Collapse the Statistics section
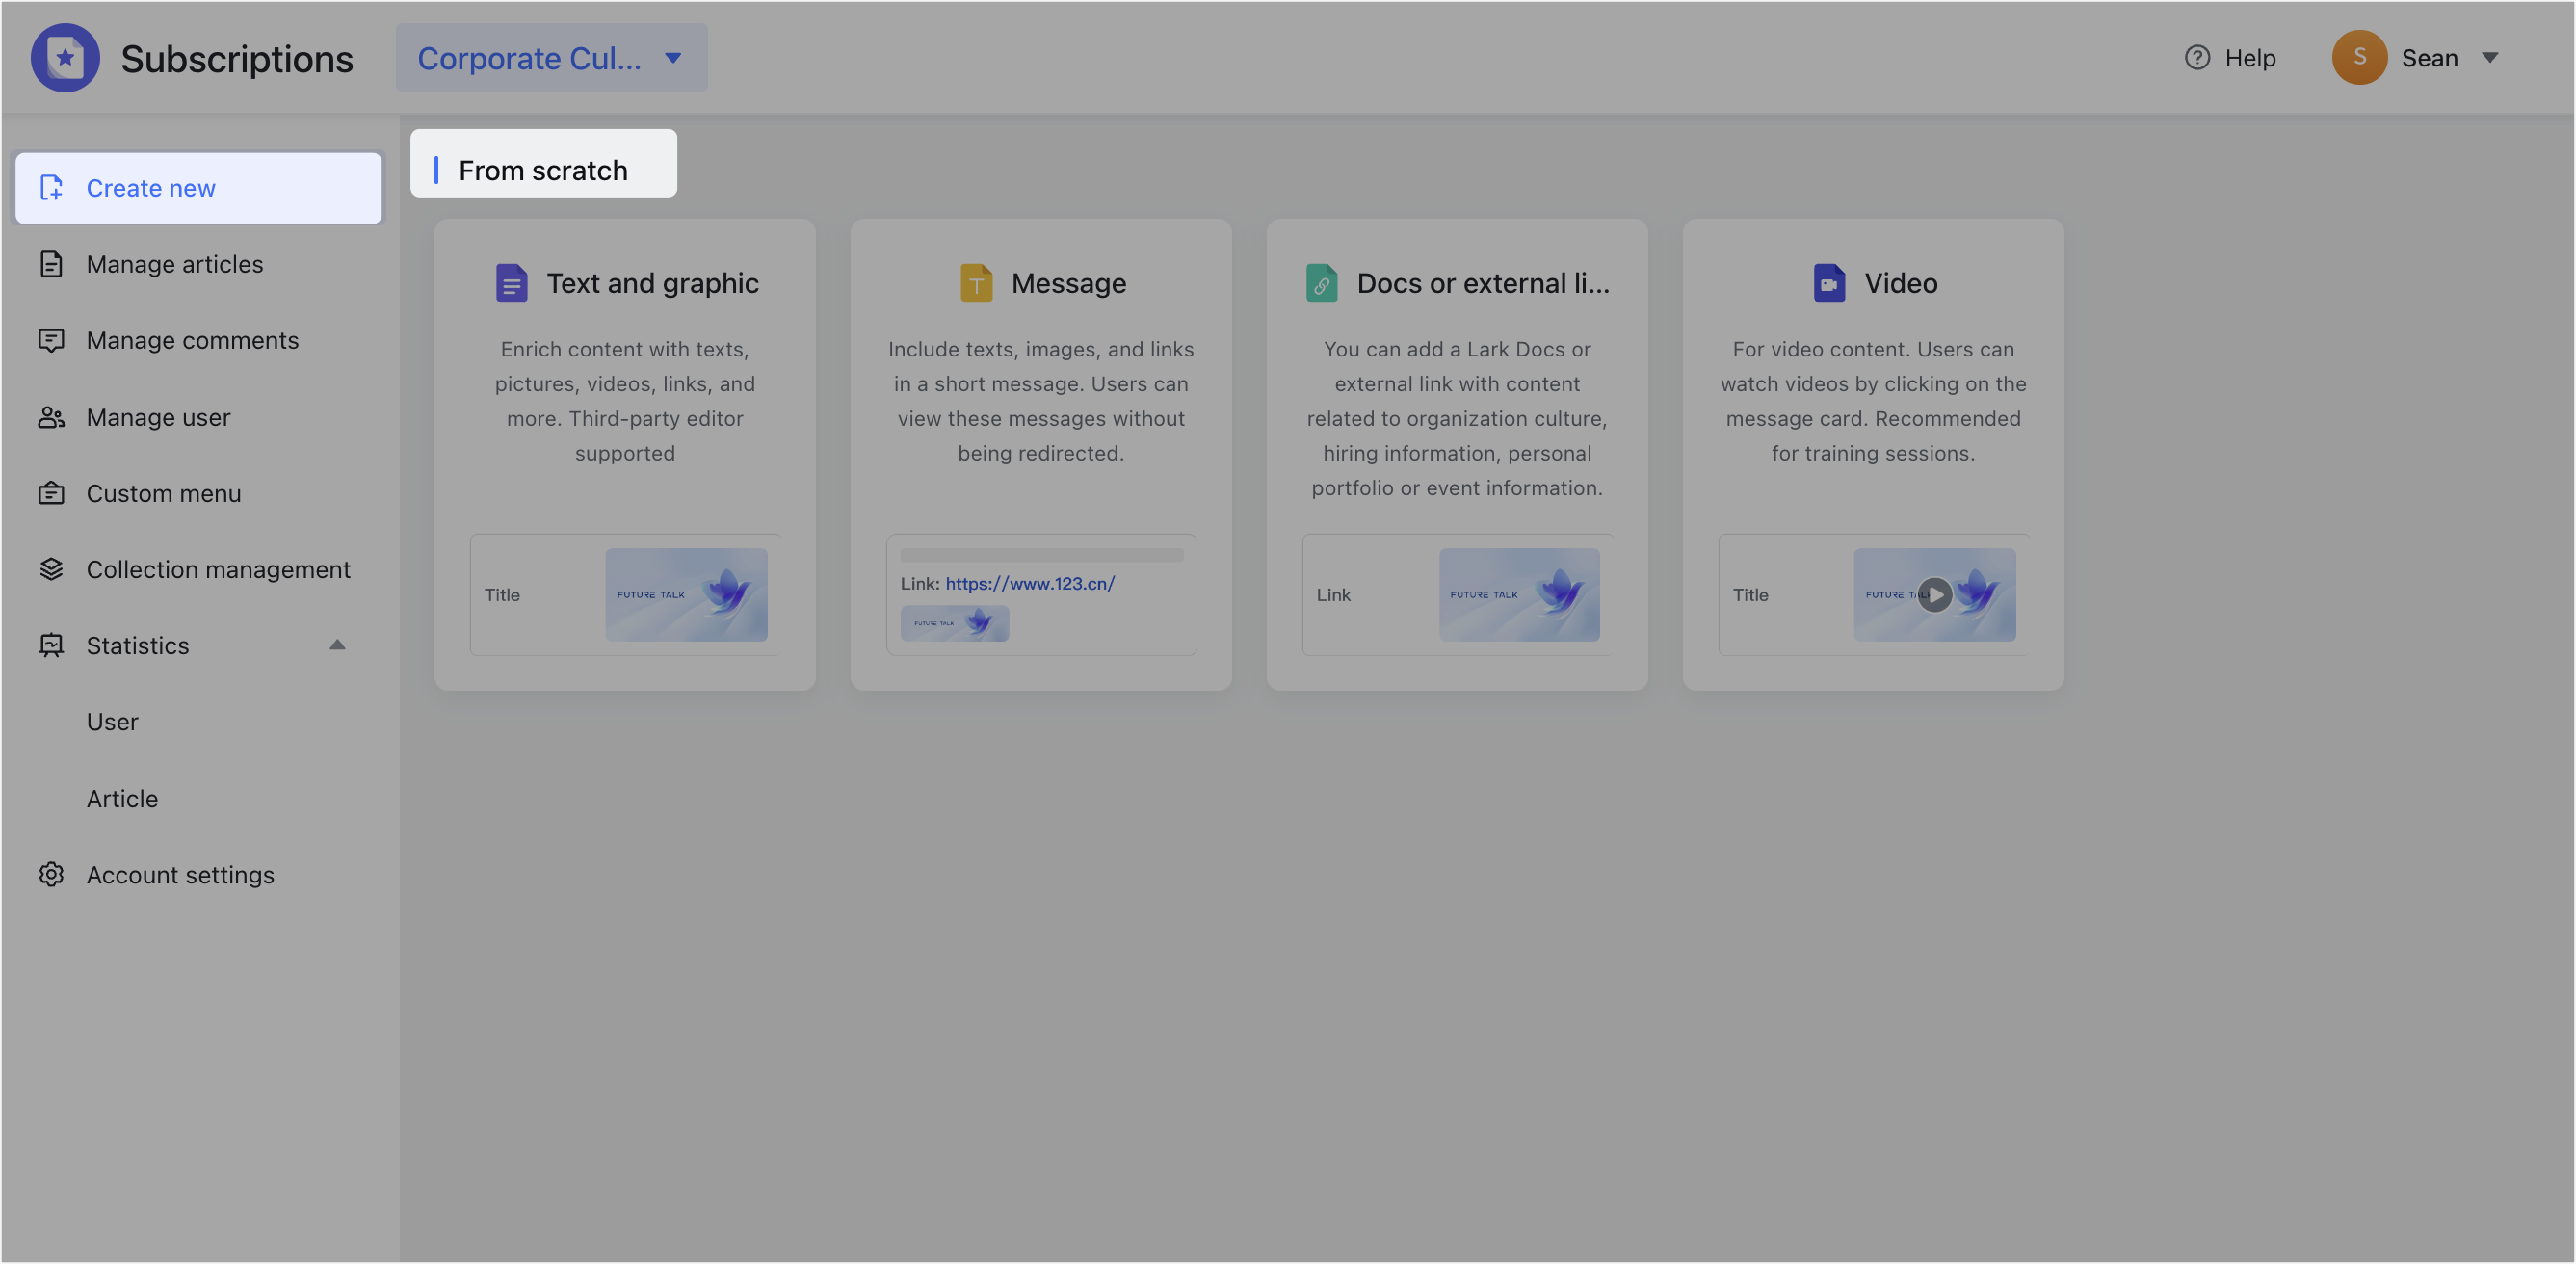 337,645
